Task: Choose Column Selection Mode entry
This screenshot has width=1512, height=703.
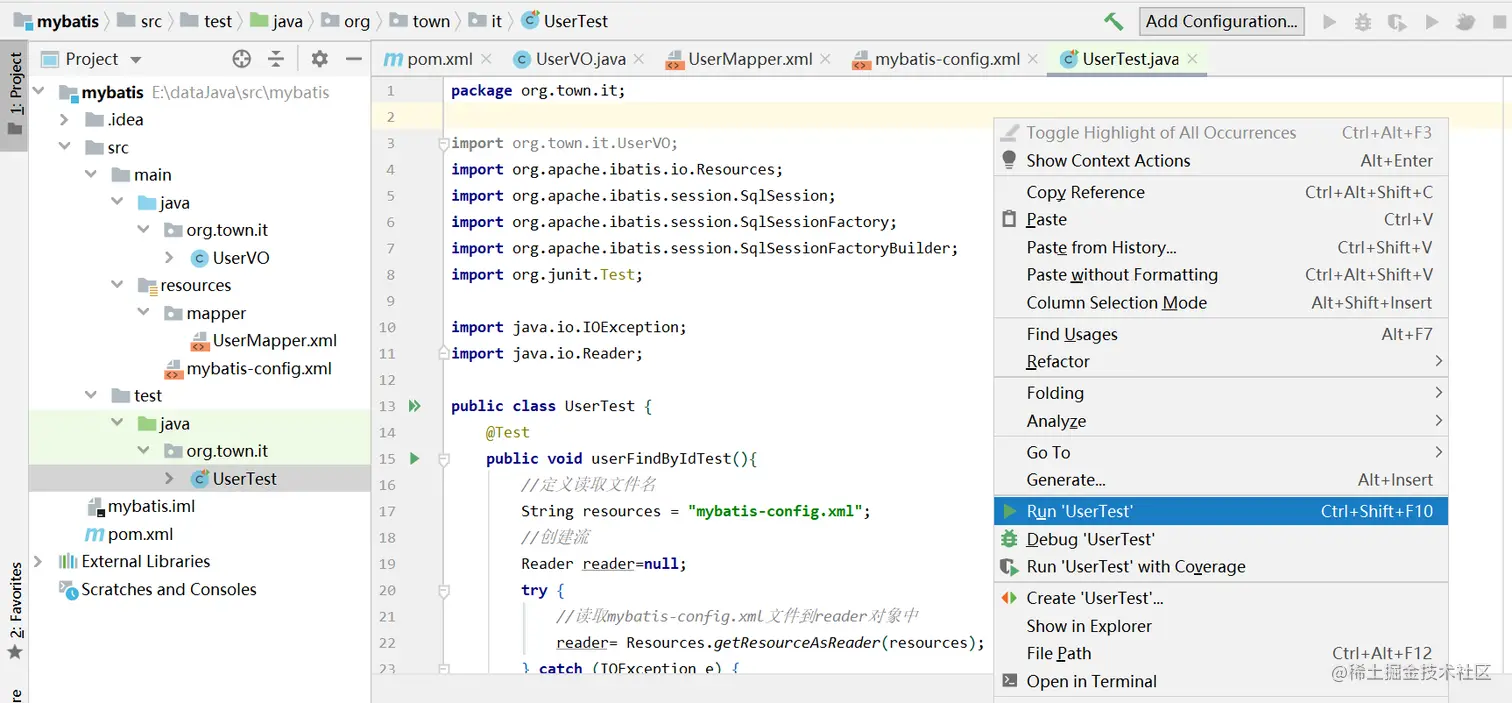Action: tap(1221, 302)
